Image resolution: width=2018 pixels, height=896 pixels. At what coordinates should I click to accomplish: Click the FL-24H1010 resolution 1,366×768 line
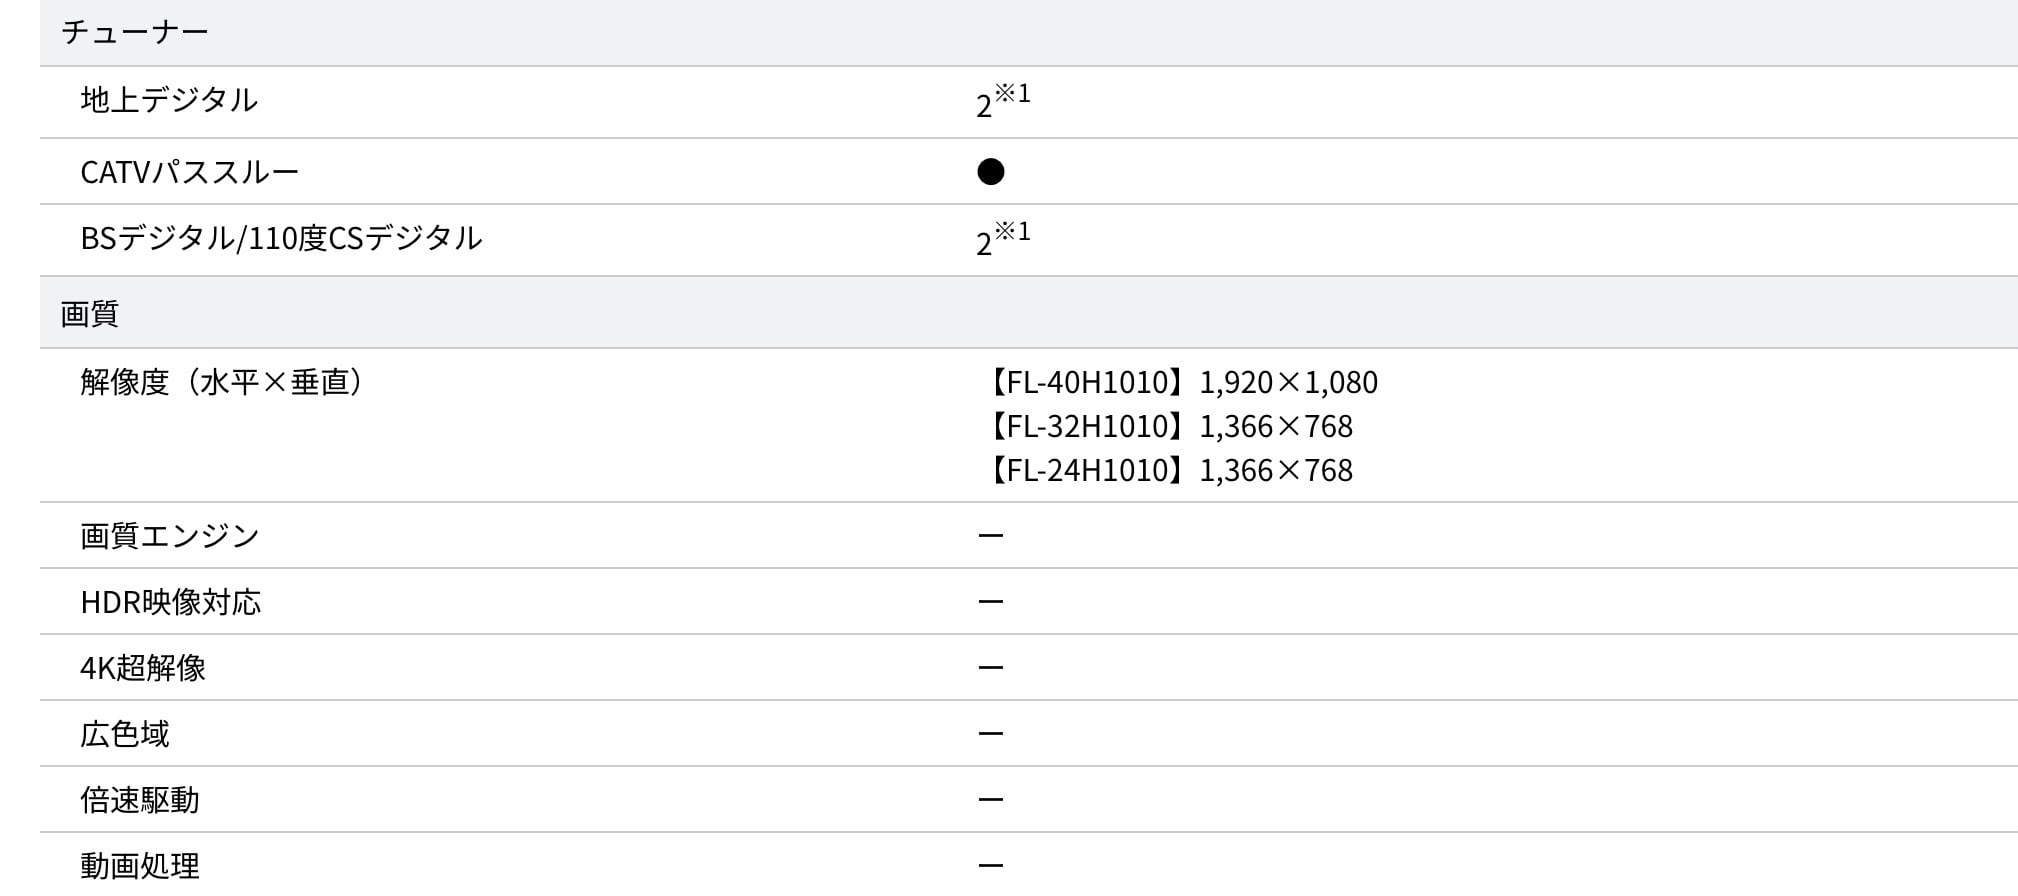pos(1167,470)
